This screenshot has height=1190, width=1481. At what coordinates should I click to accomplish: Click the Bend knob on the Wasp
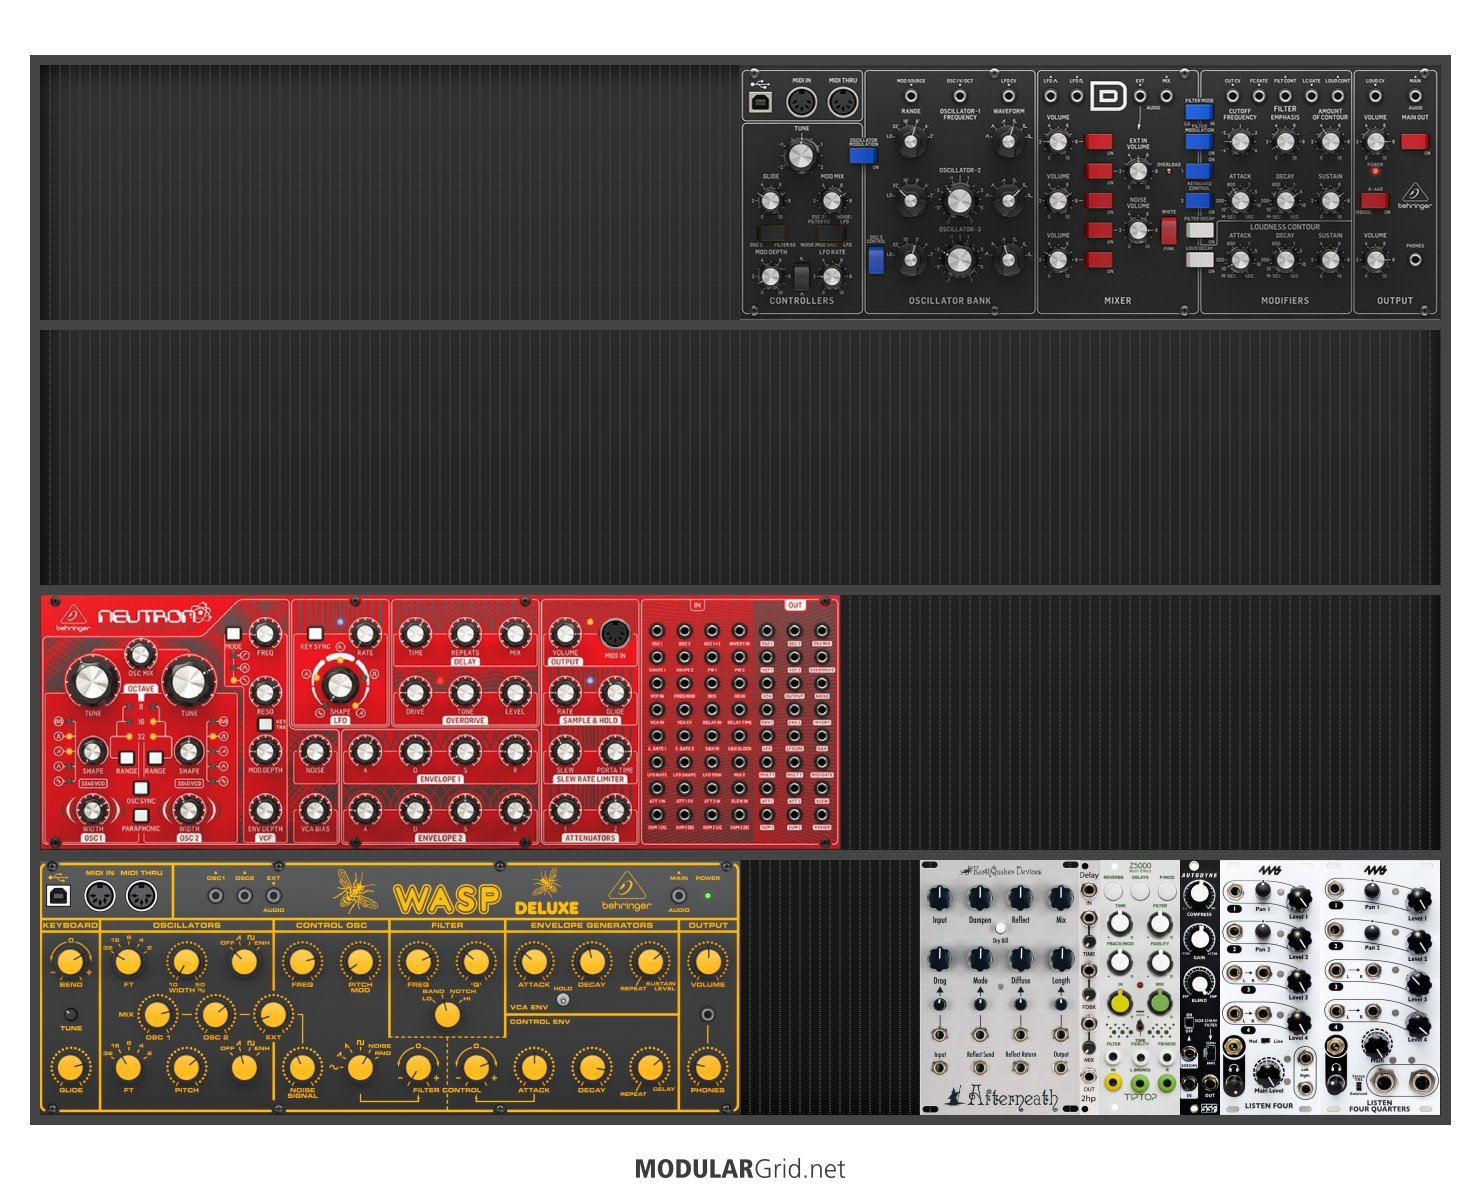[x=70, y=962]
